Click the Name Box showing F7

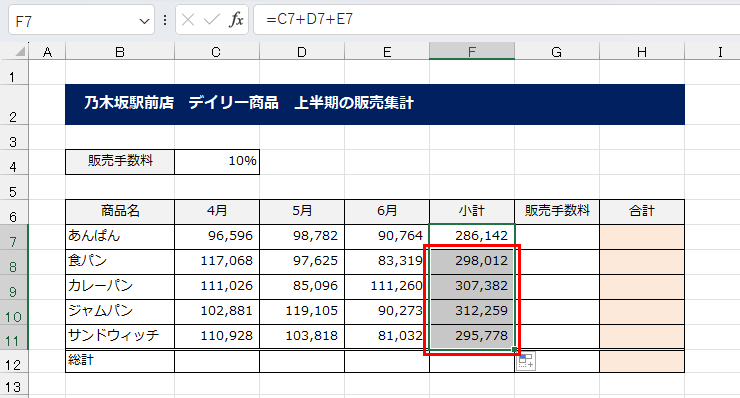(81, 20)
